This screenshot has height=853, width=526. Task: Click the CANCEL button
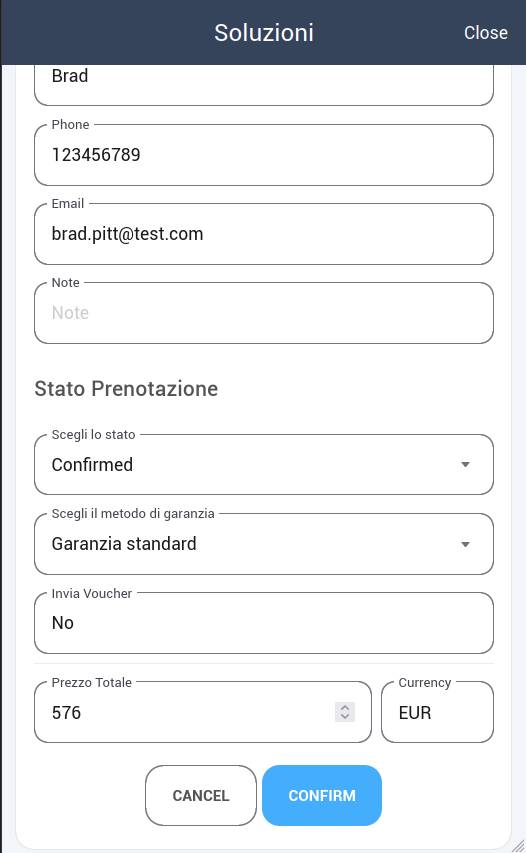(x=201, y=795)
